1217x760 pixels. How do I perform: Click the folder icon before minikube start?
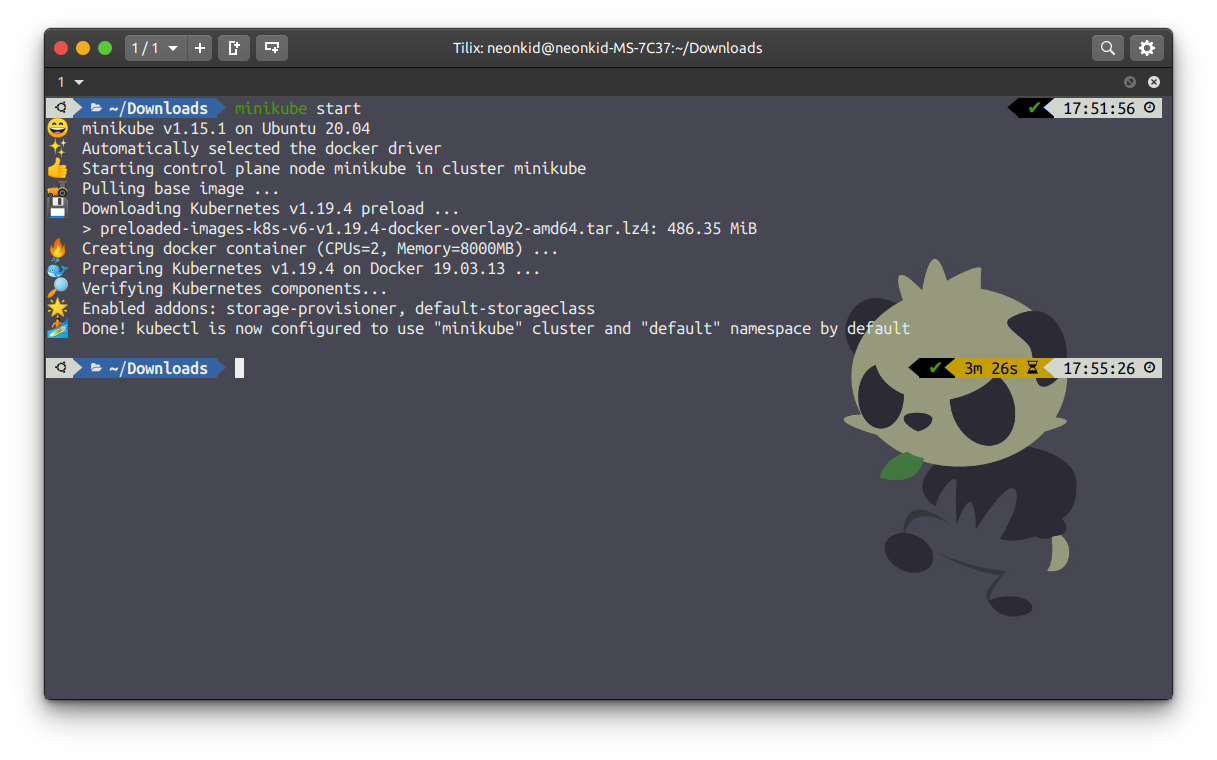tap(96, 108)
